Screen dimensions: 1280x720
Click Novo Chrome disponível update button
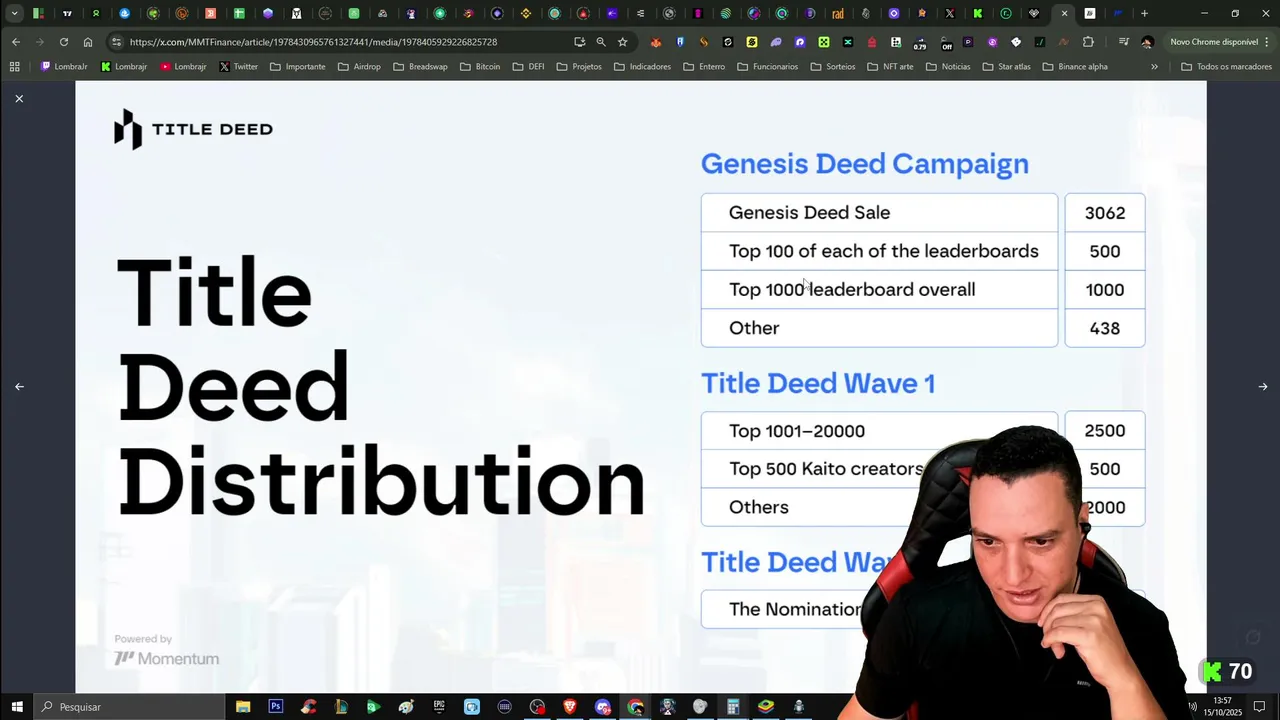[1219, 42]
